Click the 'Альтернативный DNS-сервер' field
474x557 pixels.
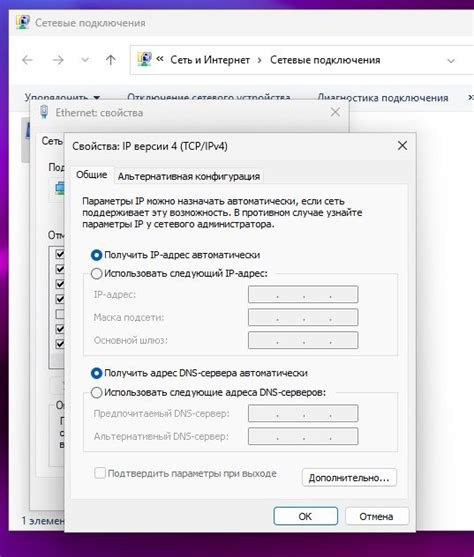pos(303,436)
